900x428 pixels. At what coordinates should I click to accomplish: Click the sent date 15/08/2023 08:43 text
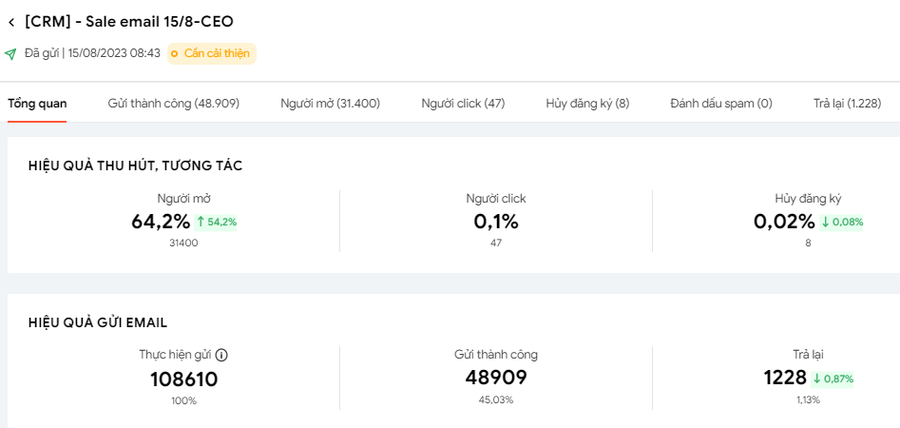point(114,54)
